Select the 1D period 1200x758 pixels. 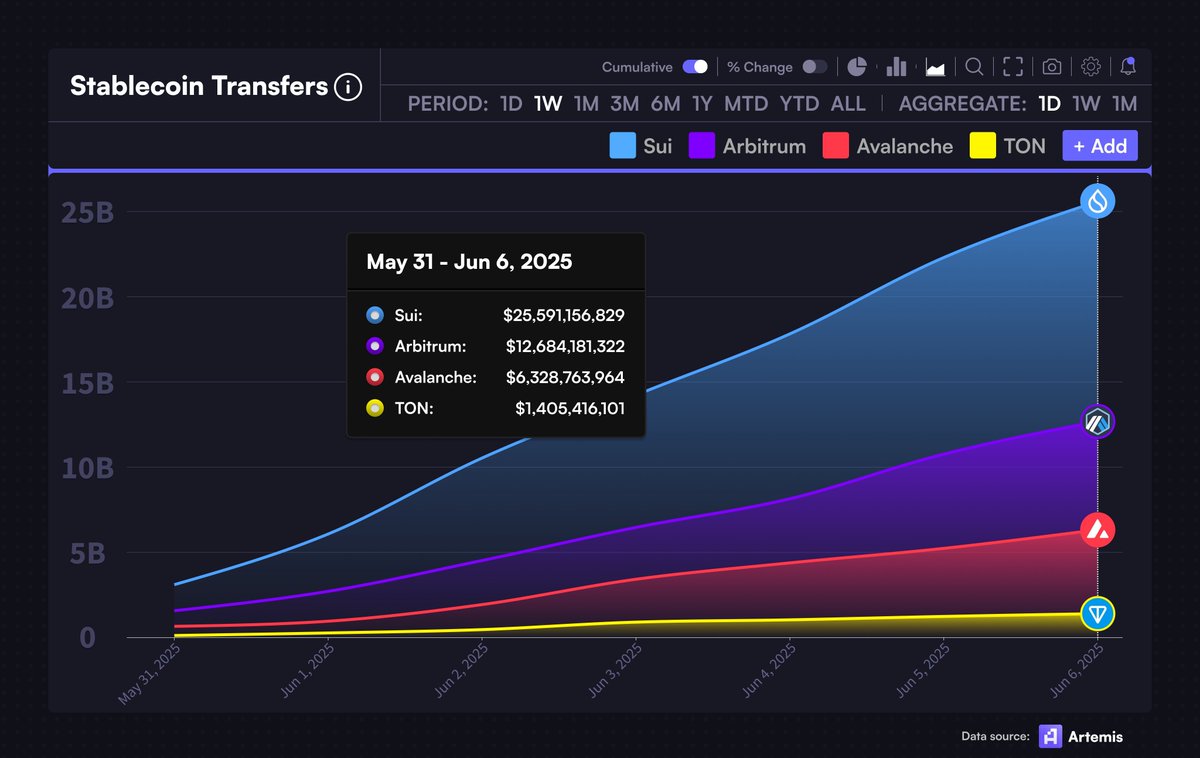click(x=511, y=104)
